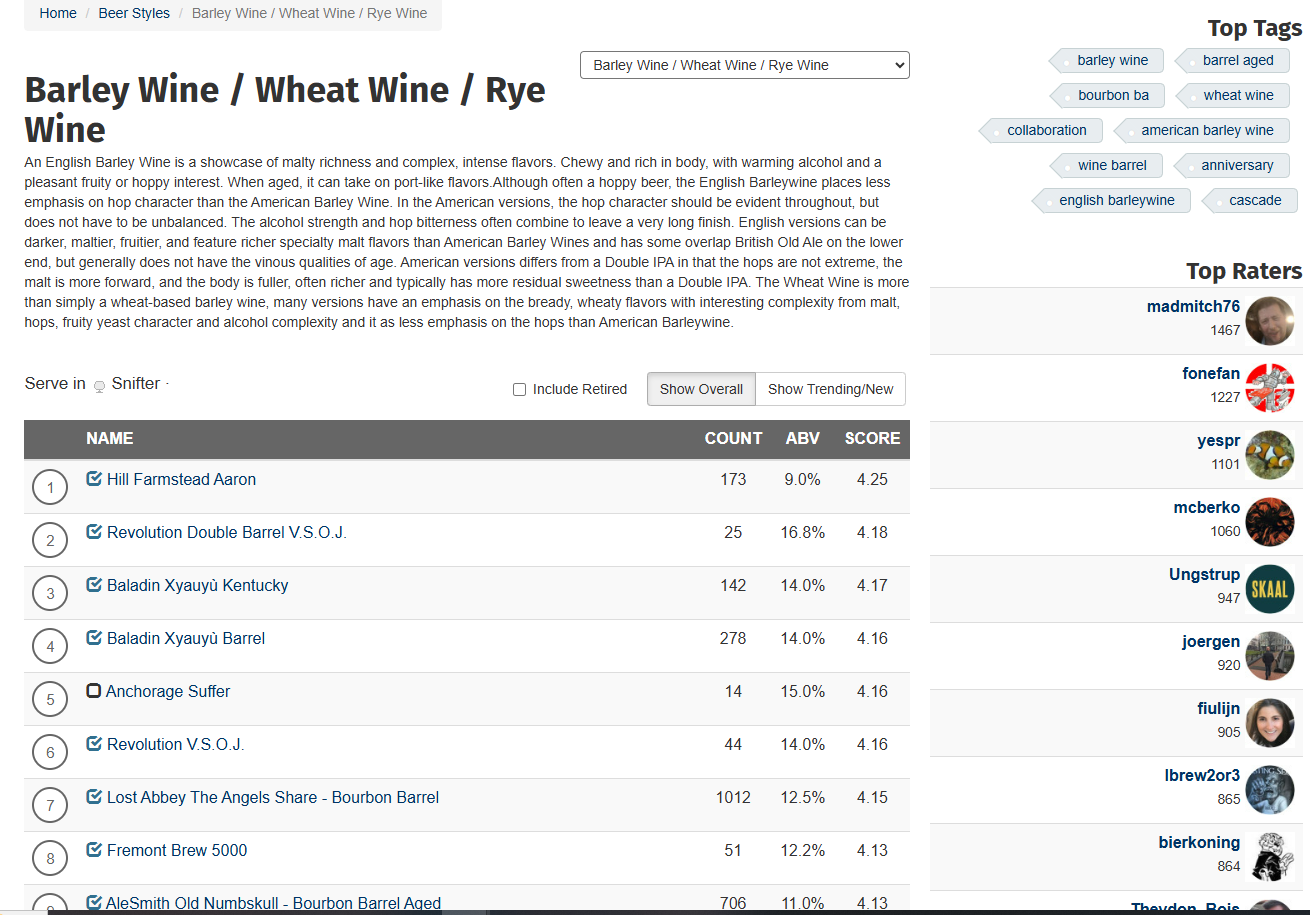Click the "barrel aged" tag
This screenshot has height=915, width=1310.
tap(1238, 60)
